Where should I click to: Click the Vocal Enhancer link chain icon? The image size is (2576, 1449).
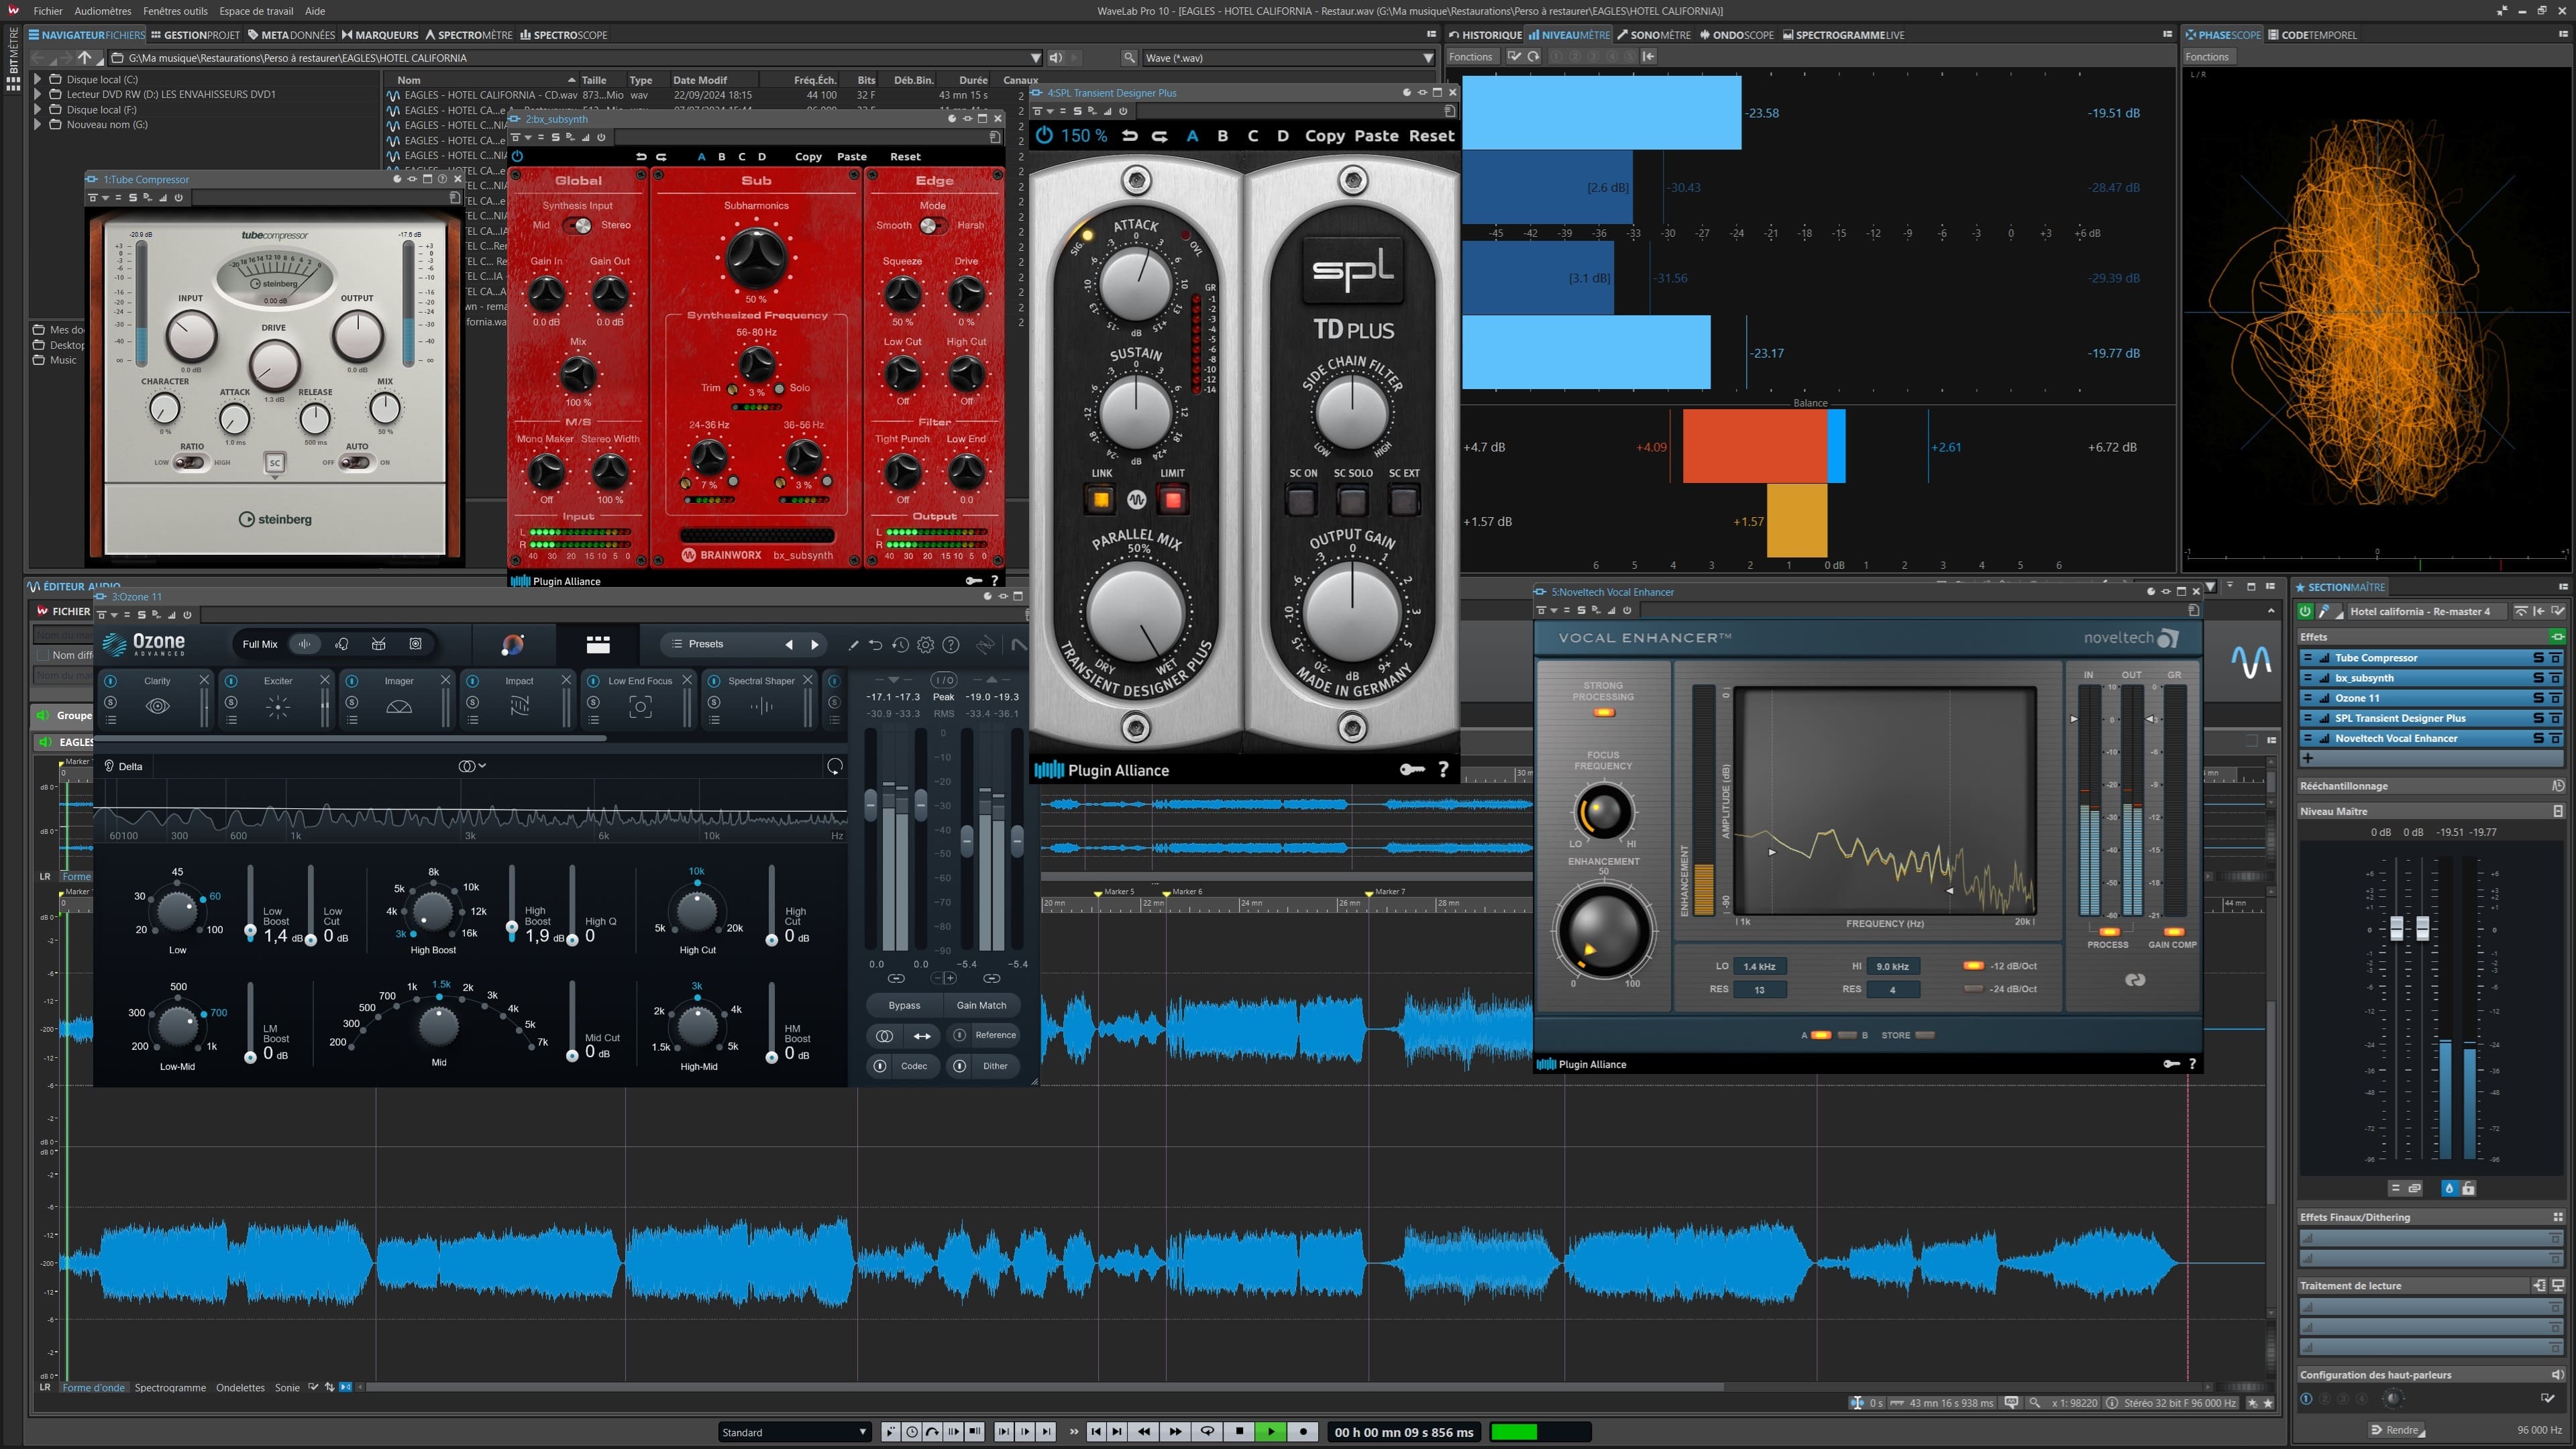coord(2135,980)
